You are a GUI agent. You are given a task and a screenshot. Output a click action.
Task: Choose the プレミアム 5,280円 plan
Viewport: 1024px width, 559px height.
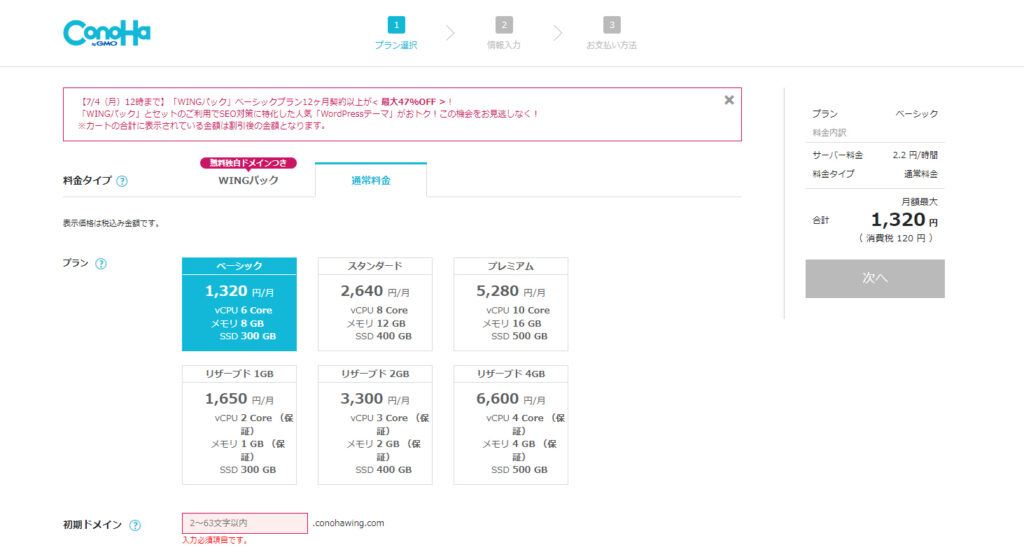[511, 304]
